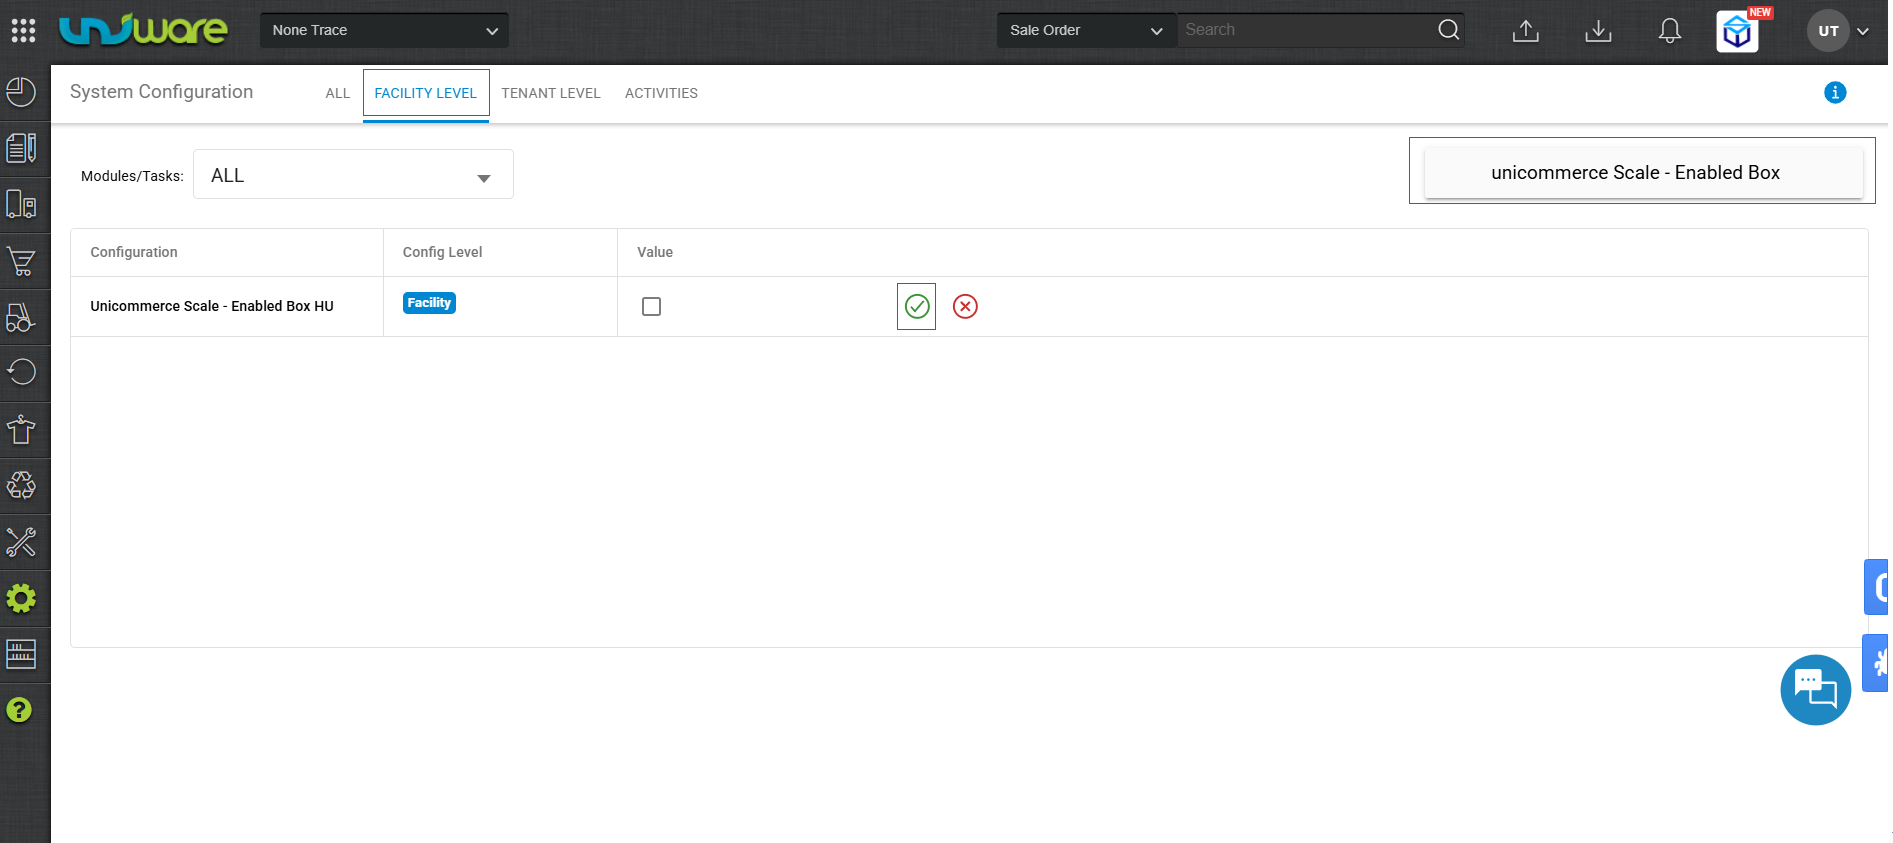The height and width of the screenshot is (843, 1893).
Task: Open the notifications bell
Action: pos(1670,31)
